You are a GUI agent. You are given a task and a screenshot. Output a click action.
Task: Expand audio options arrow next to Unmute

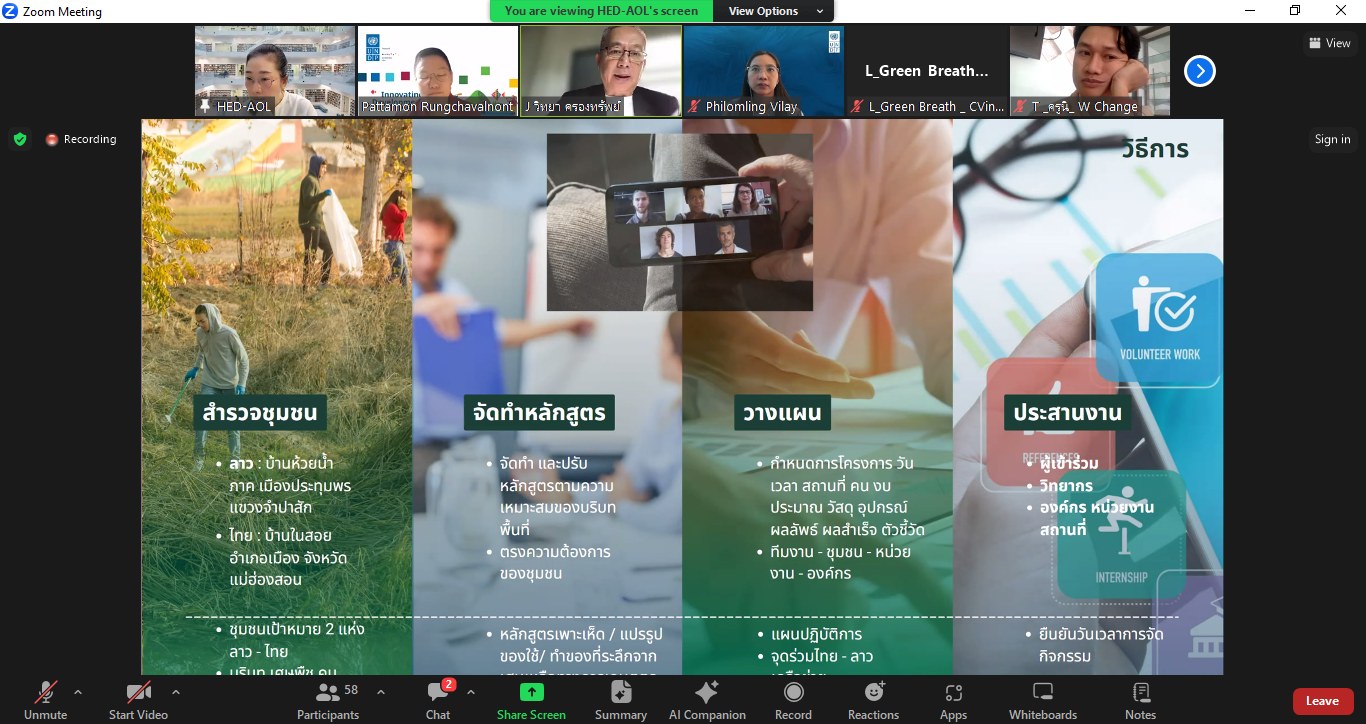point(78,692)
